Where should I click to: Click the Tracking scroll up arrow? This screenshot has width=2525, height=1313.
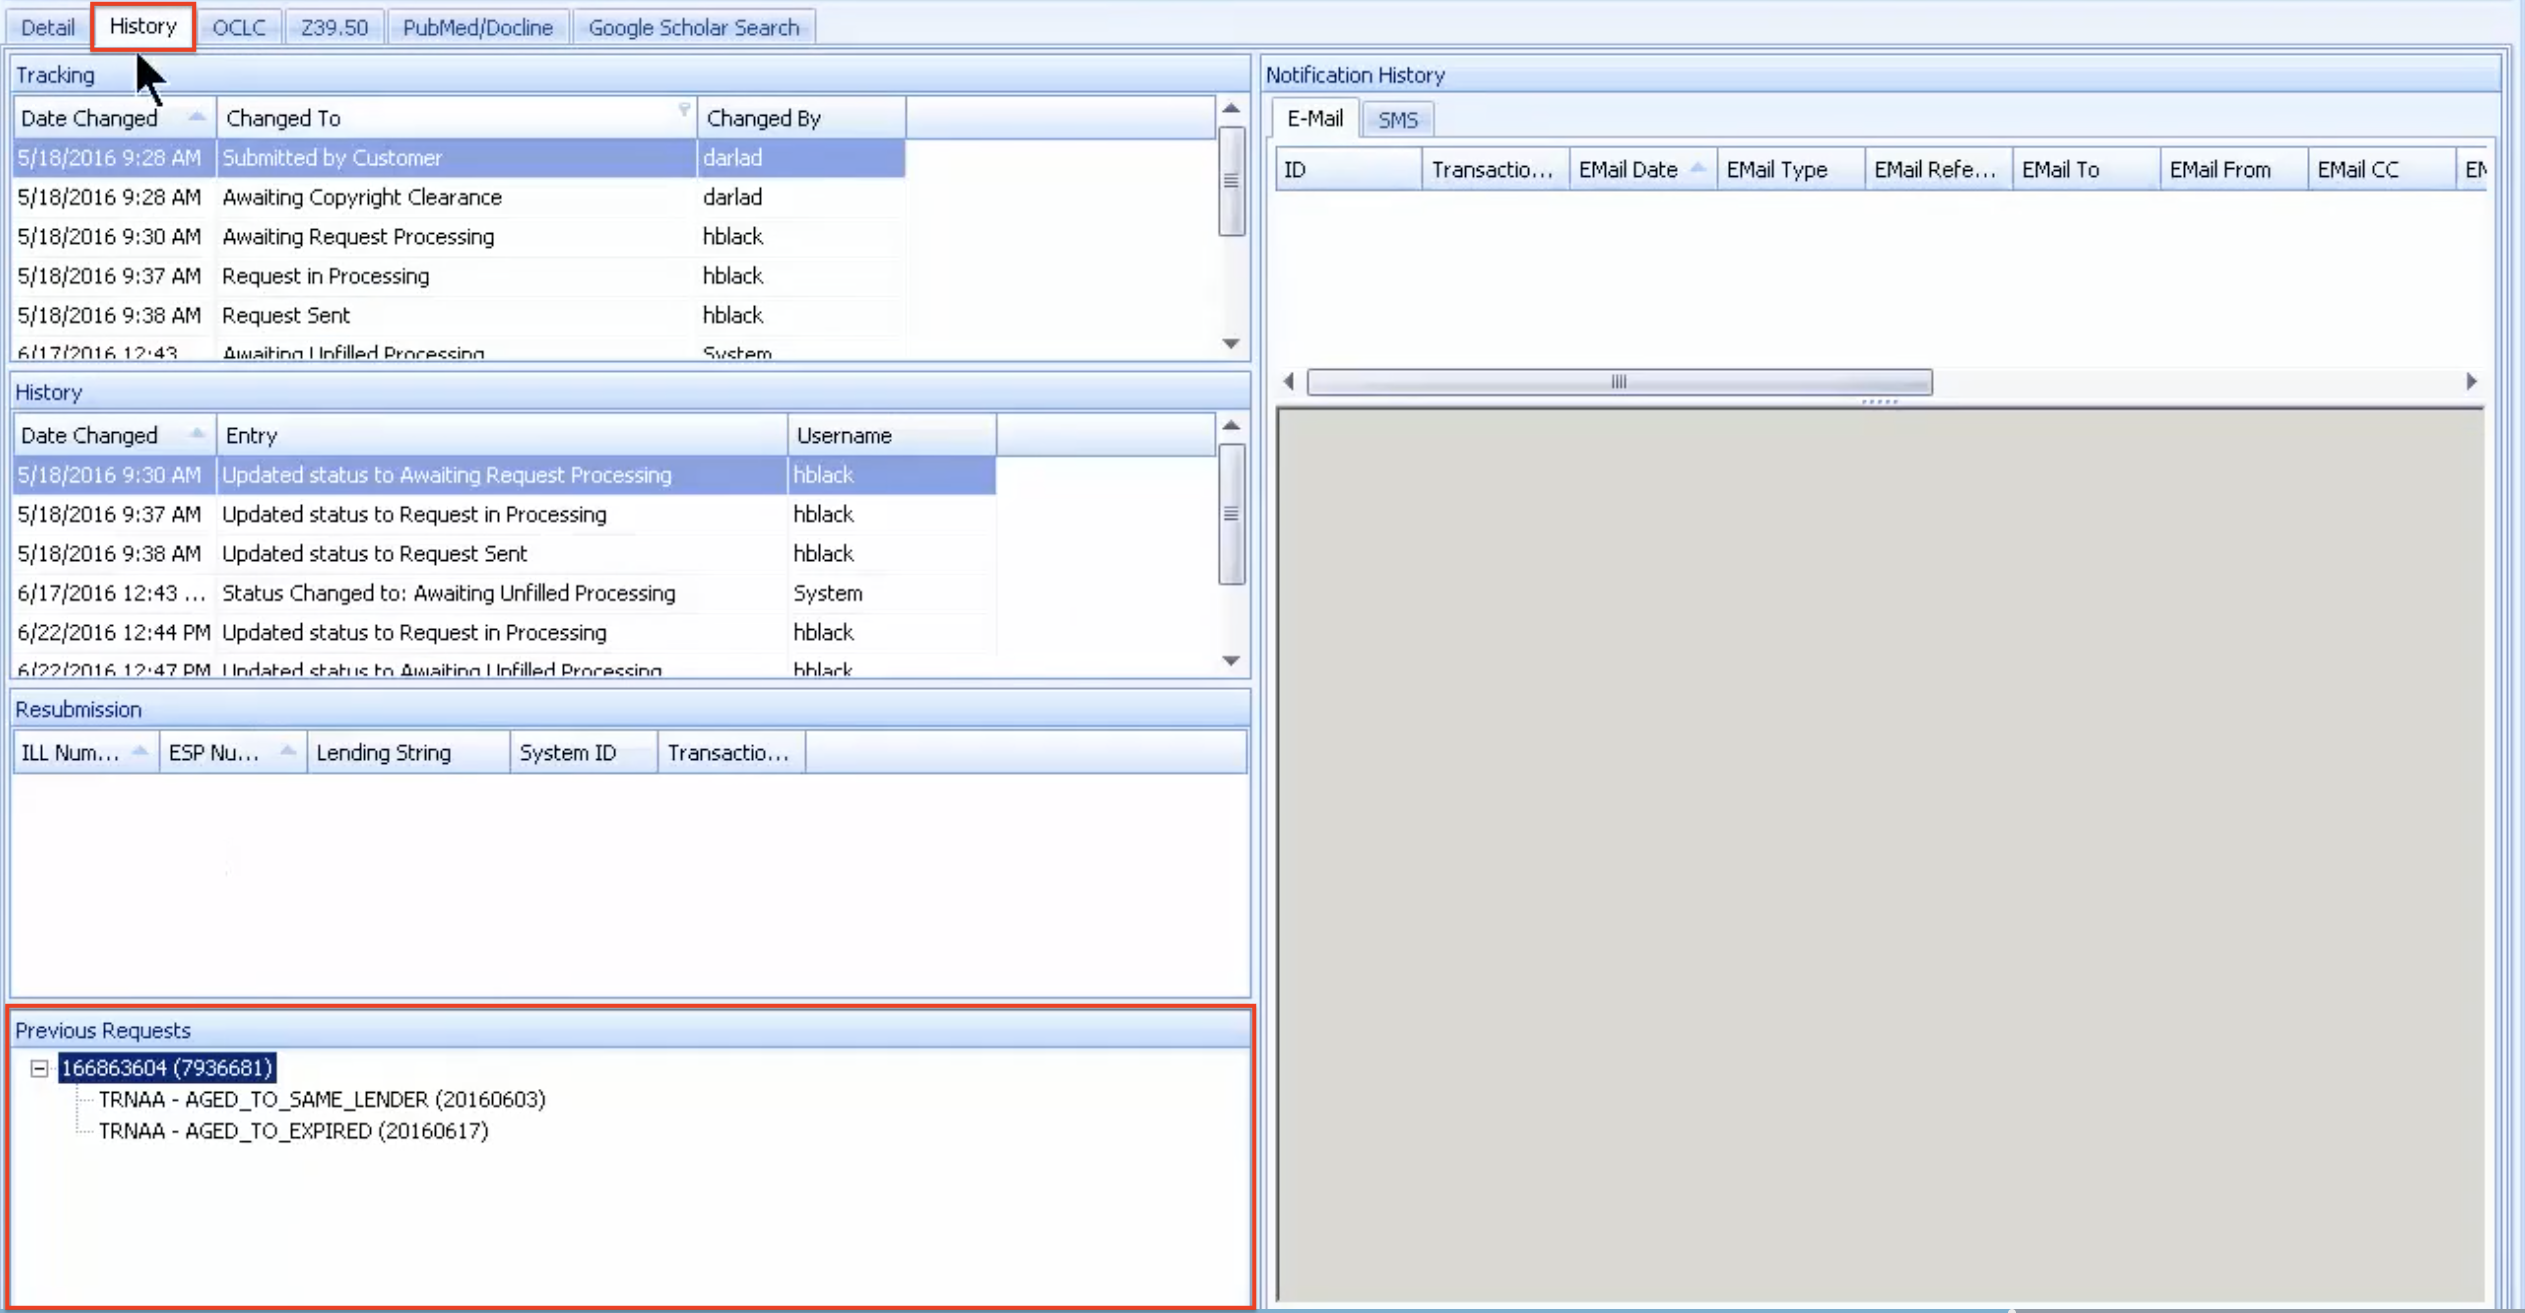tap(1231, 108)
